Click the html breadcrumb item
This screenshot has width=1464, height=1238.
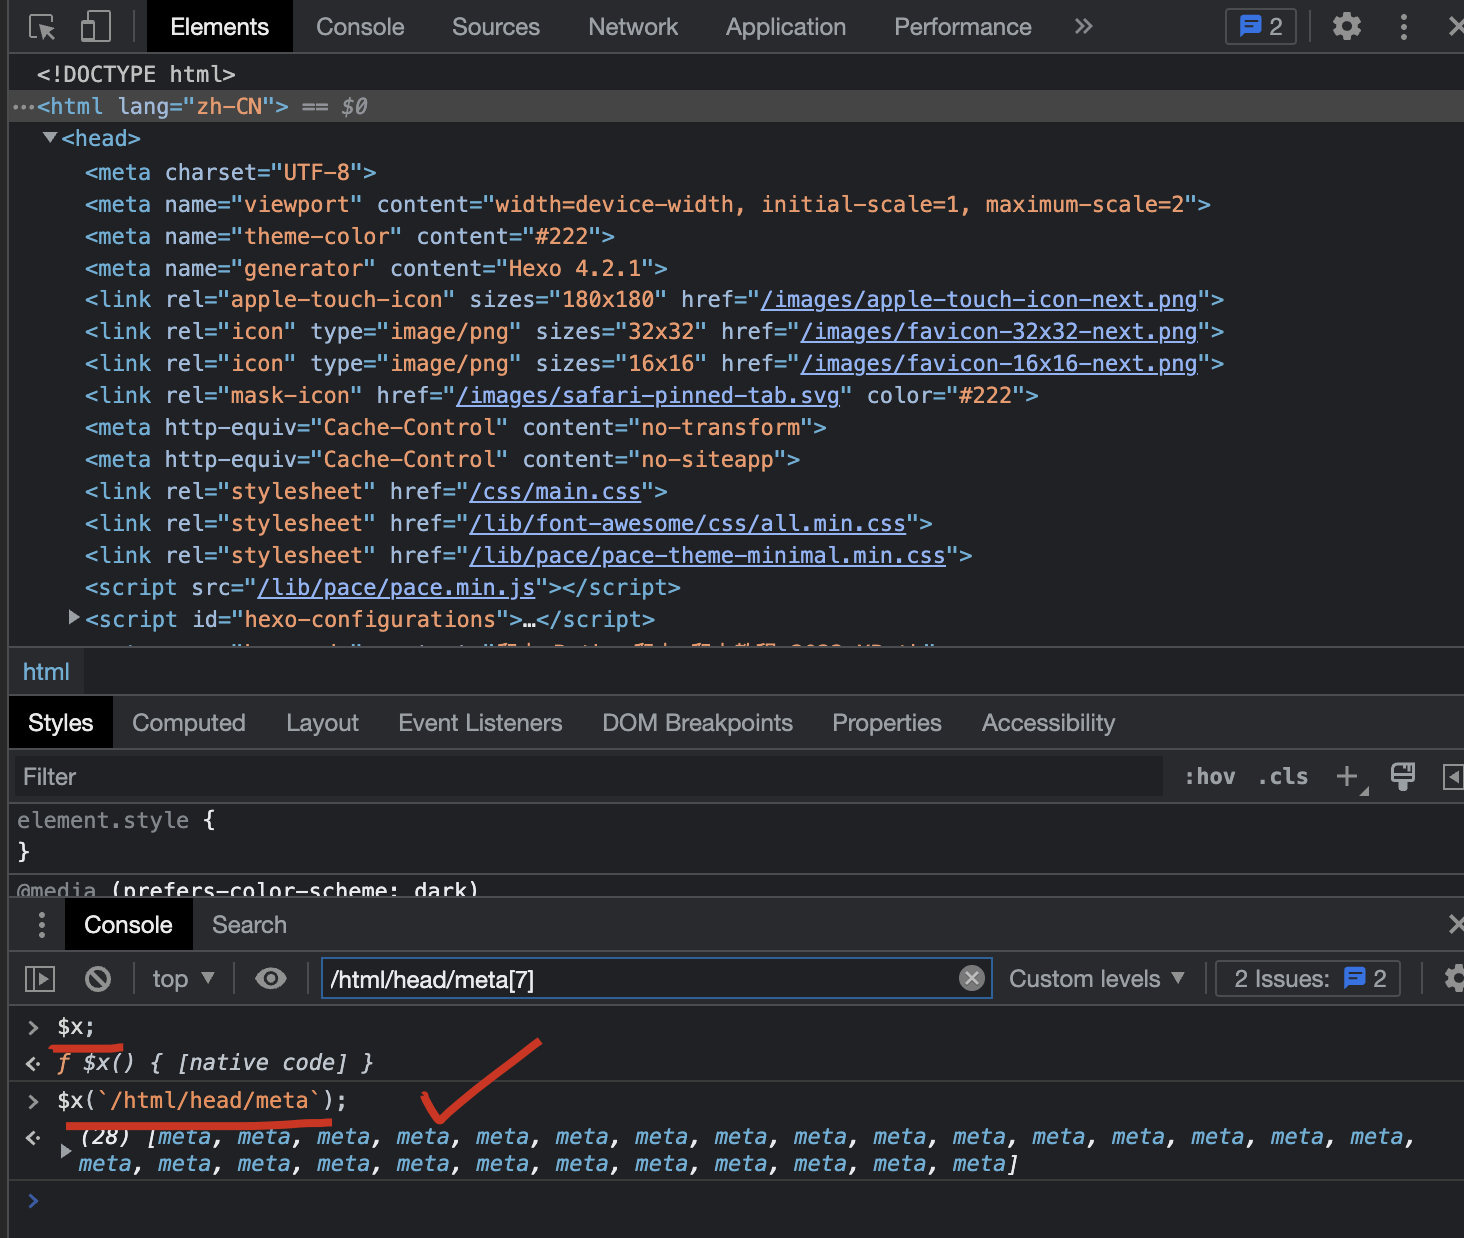click(x=46, y=672)
